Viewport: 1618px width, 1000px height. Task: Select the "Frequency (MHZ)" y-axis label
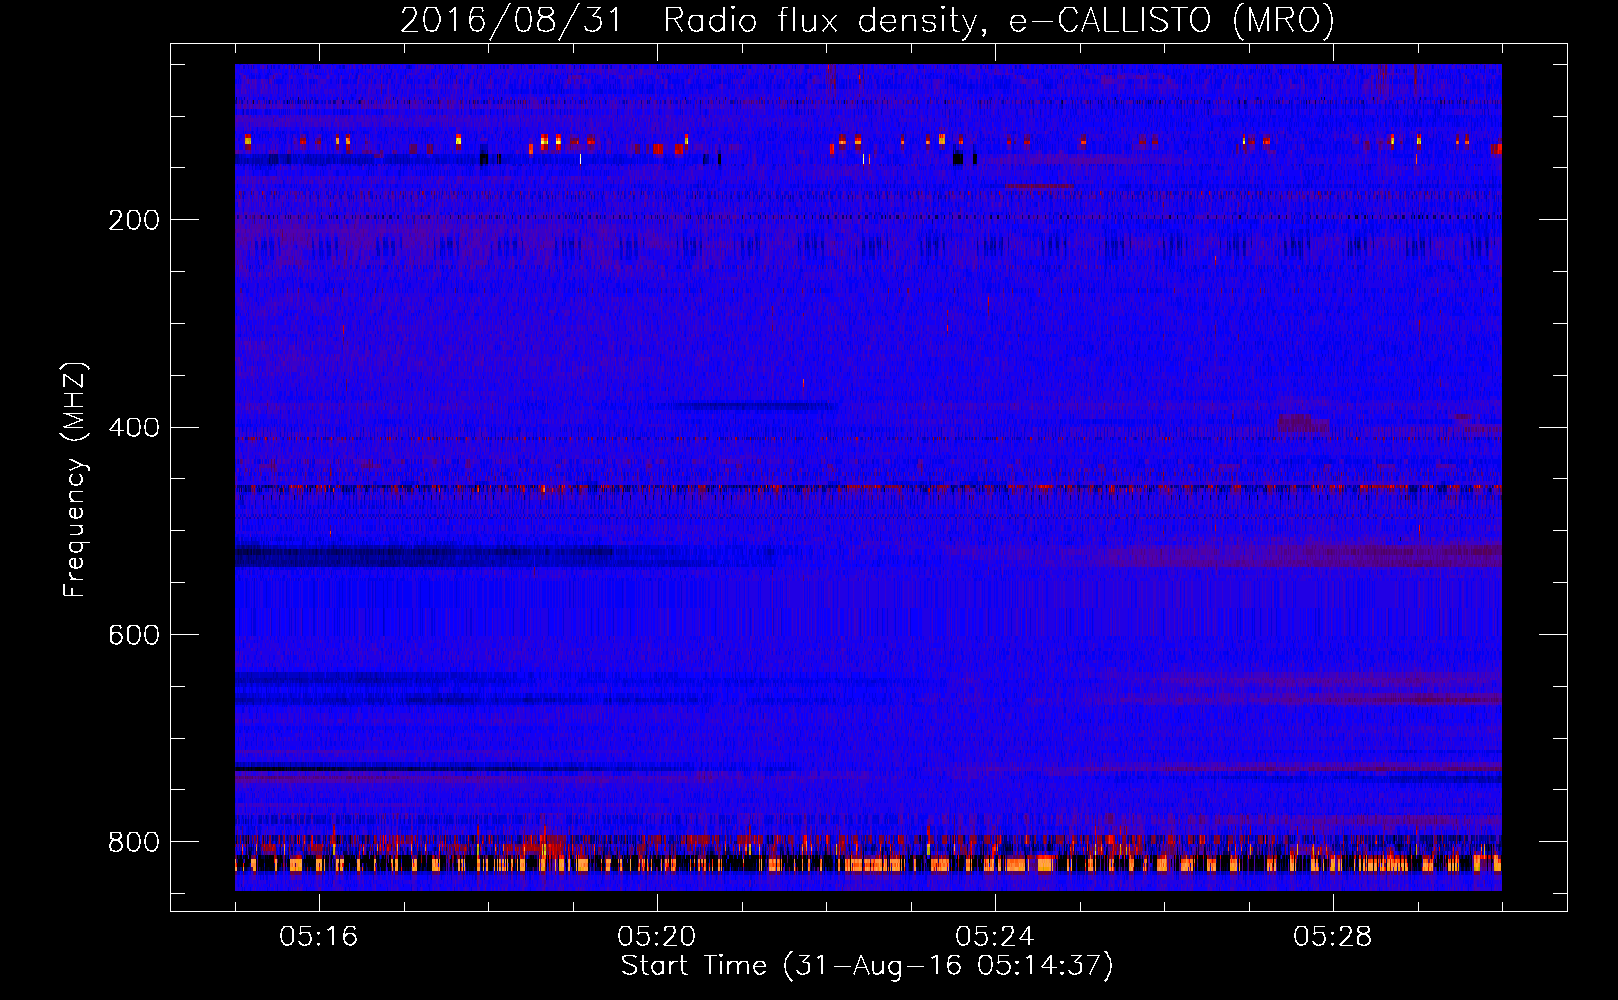(x=75, y=479)
